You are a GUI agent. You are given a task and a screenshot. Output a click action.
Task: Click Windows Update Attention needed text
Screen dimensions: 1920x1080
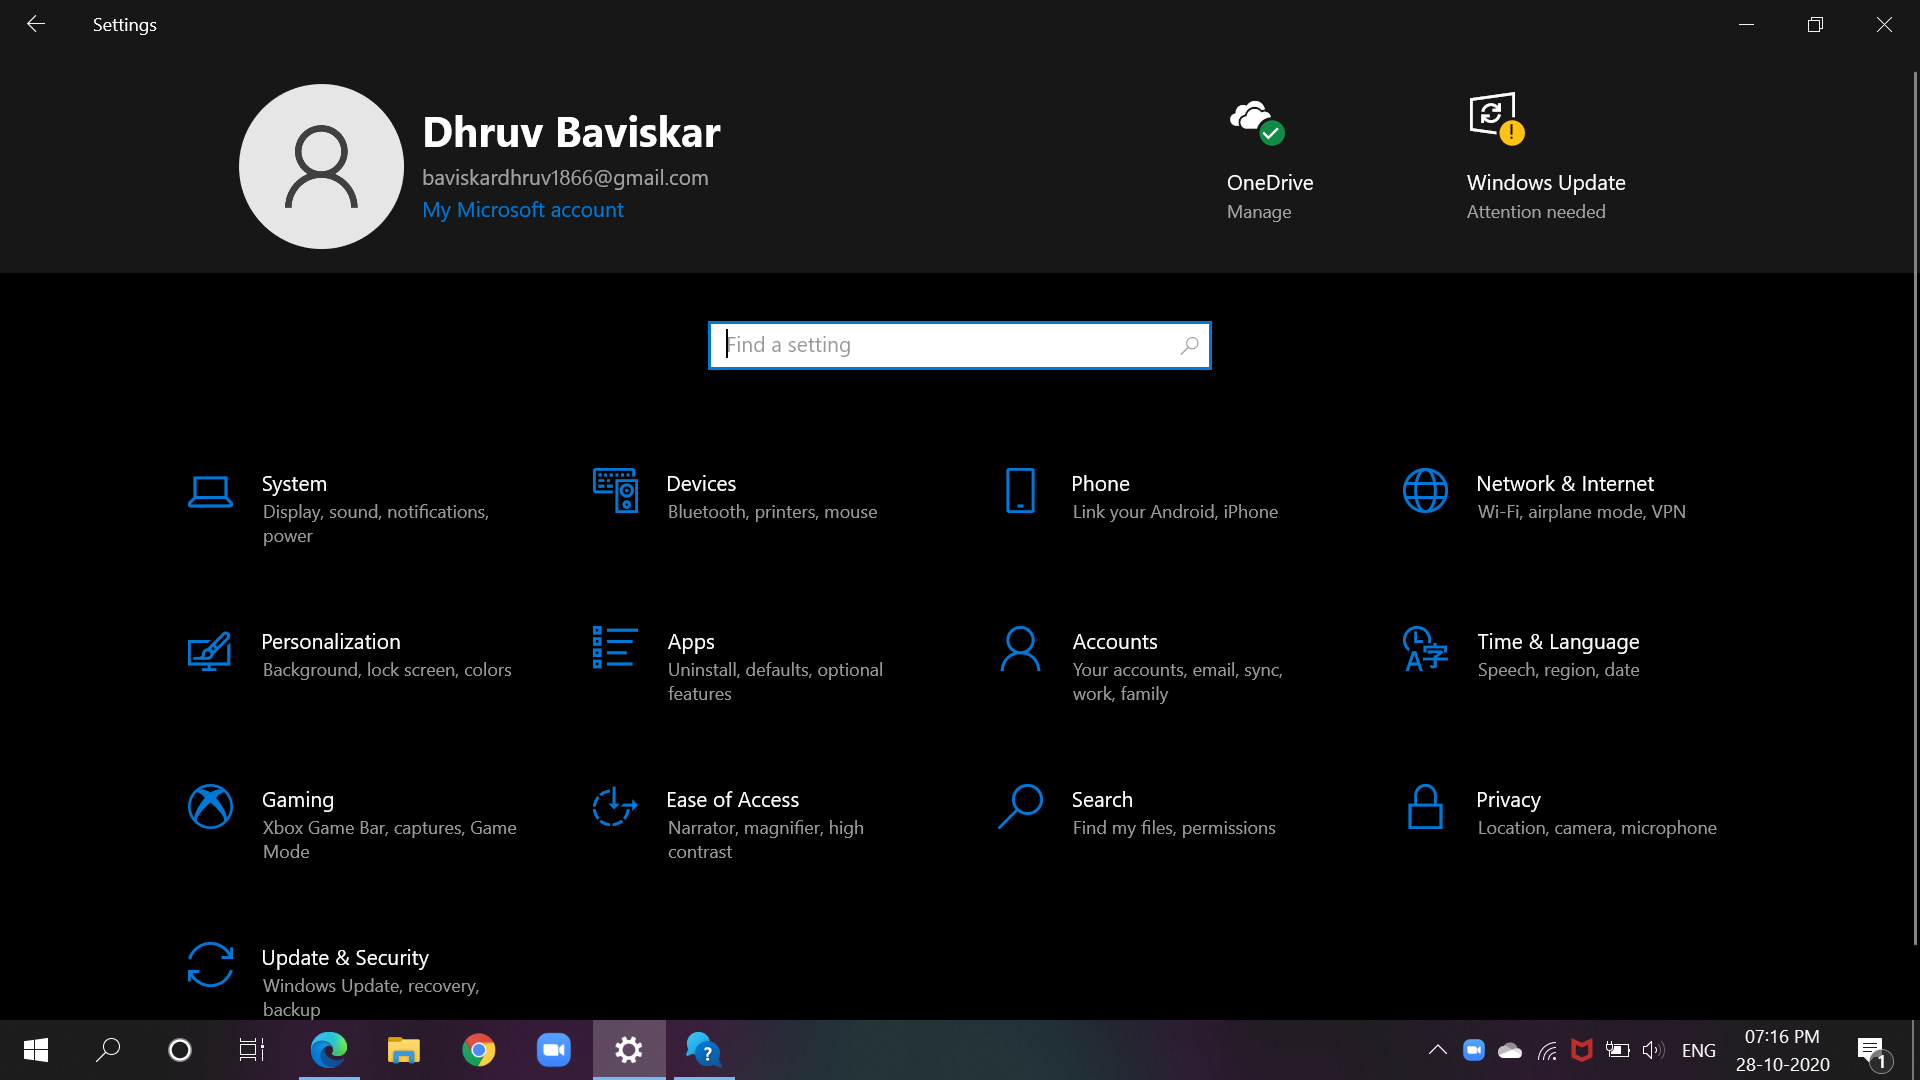click(x=1536, y=211)
